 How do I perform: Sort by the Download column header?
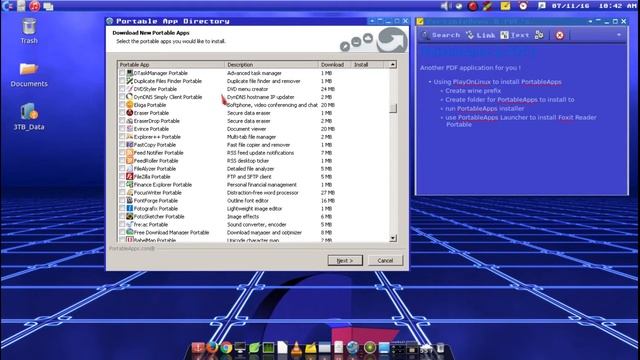(335, 64)
